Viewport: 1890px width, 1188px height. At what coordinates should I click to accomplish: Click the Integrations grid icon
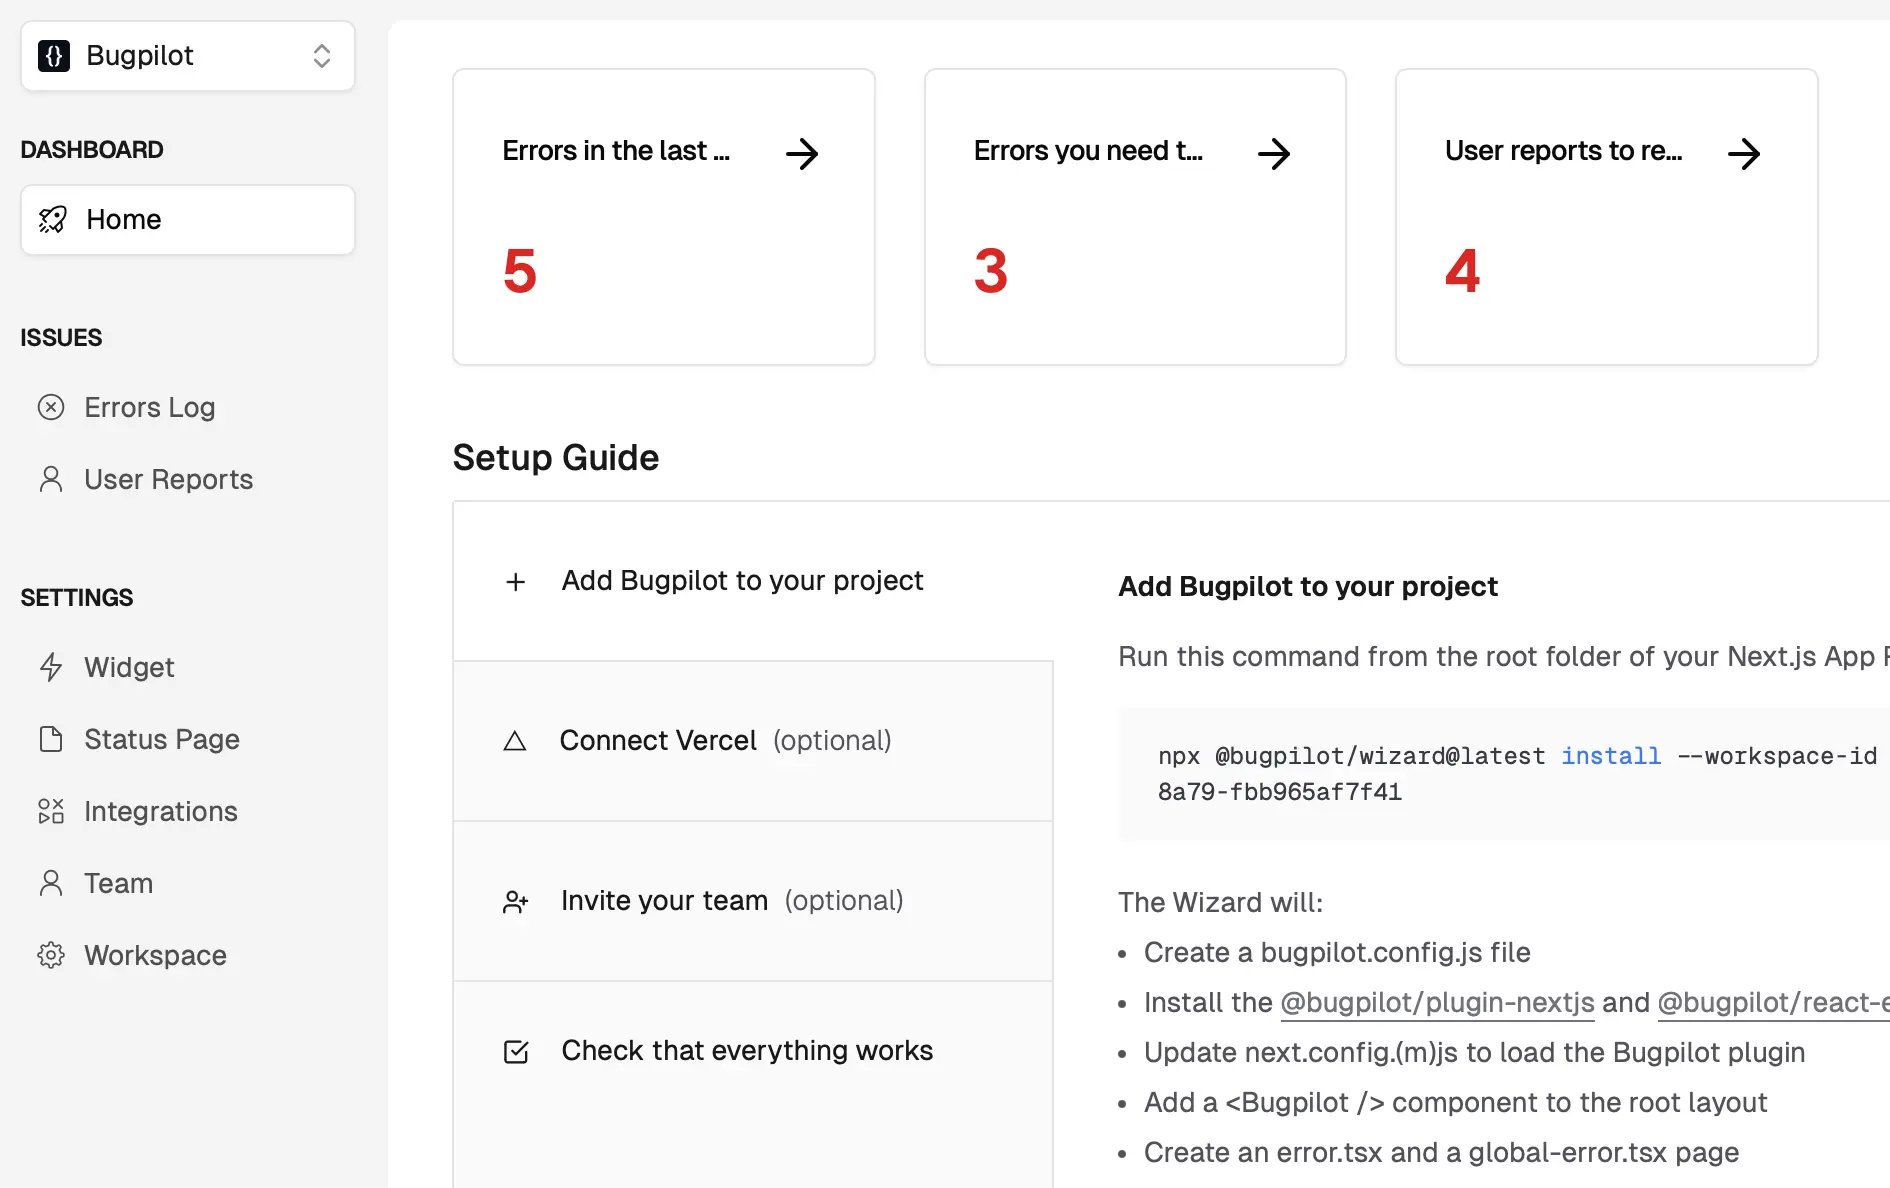pos(51,811)
